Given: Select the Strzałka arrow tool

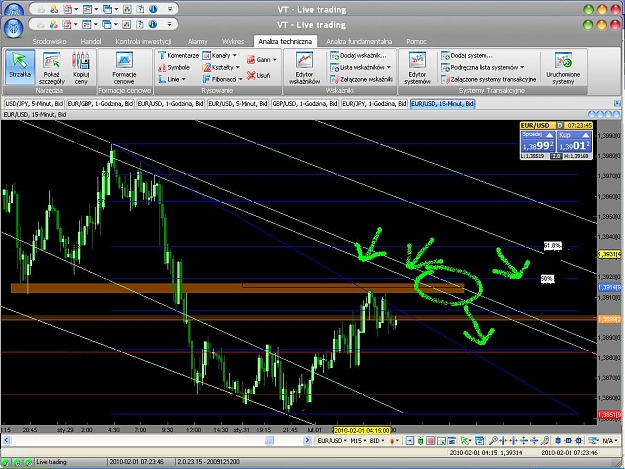Looking at the screenshot, I should tap(20, 67).
